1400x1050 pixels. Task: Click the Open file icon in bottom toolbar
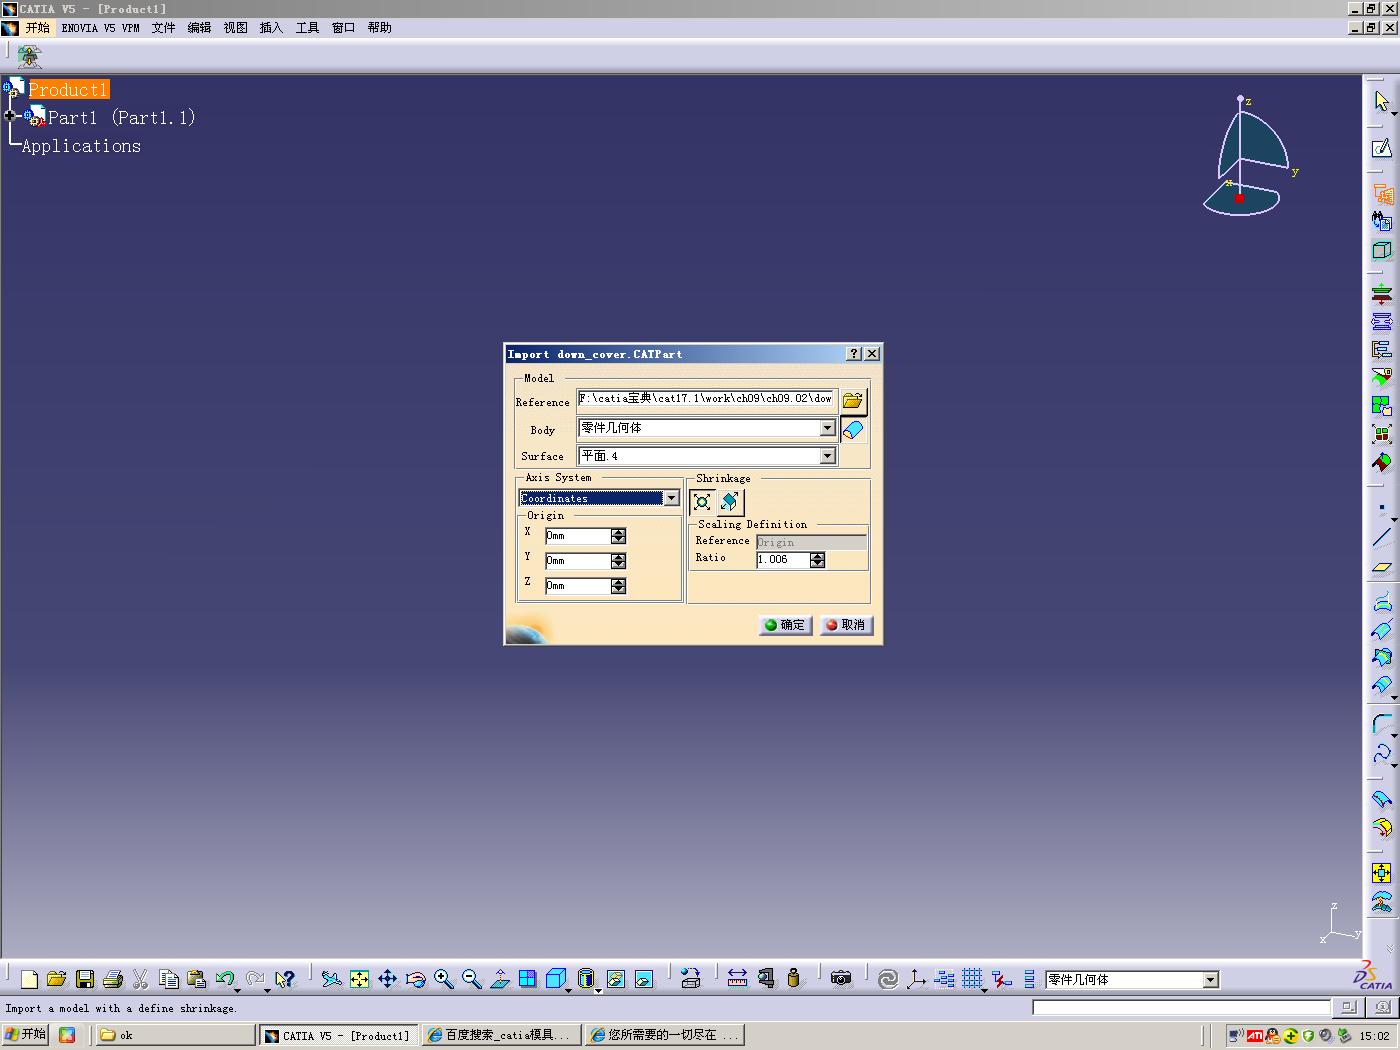pyautogui.click(x=56, y=979)
